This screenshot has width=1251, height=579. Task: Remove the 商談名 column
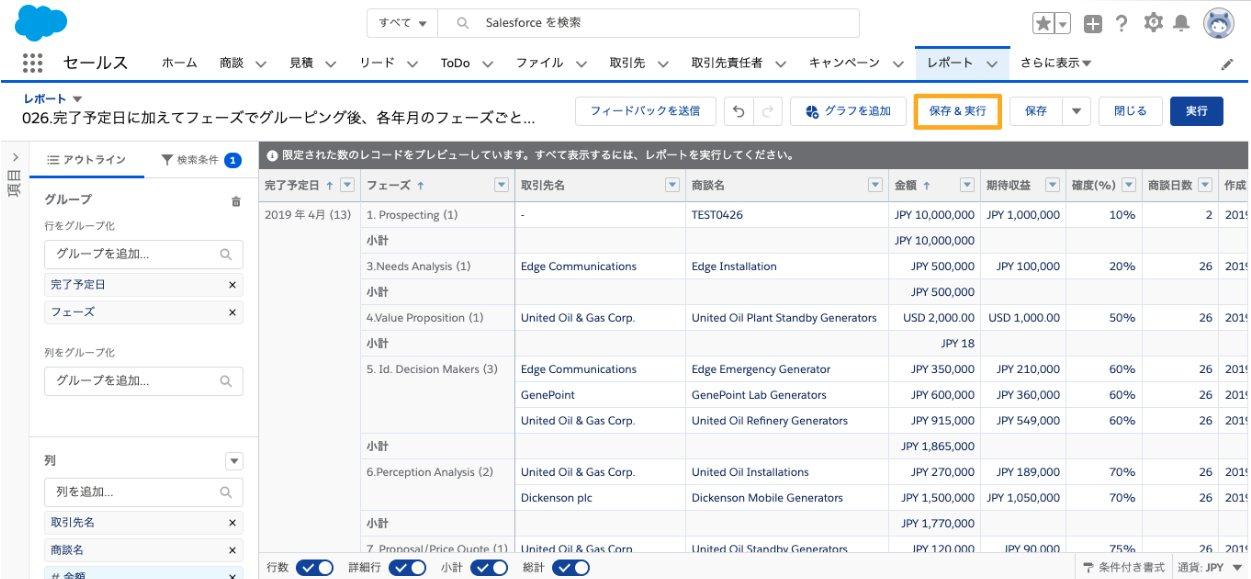(232, 550)
